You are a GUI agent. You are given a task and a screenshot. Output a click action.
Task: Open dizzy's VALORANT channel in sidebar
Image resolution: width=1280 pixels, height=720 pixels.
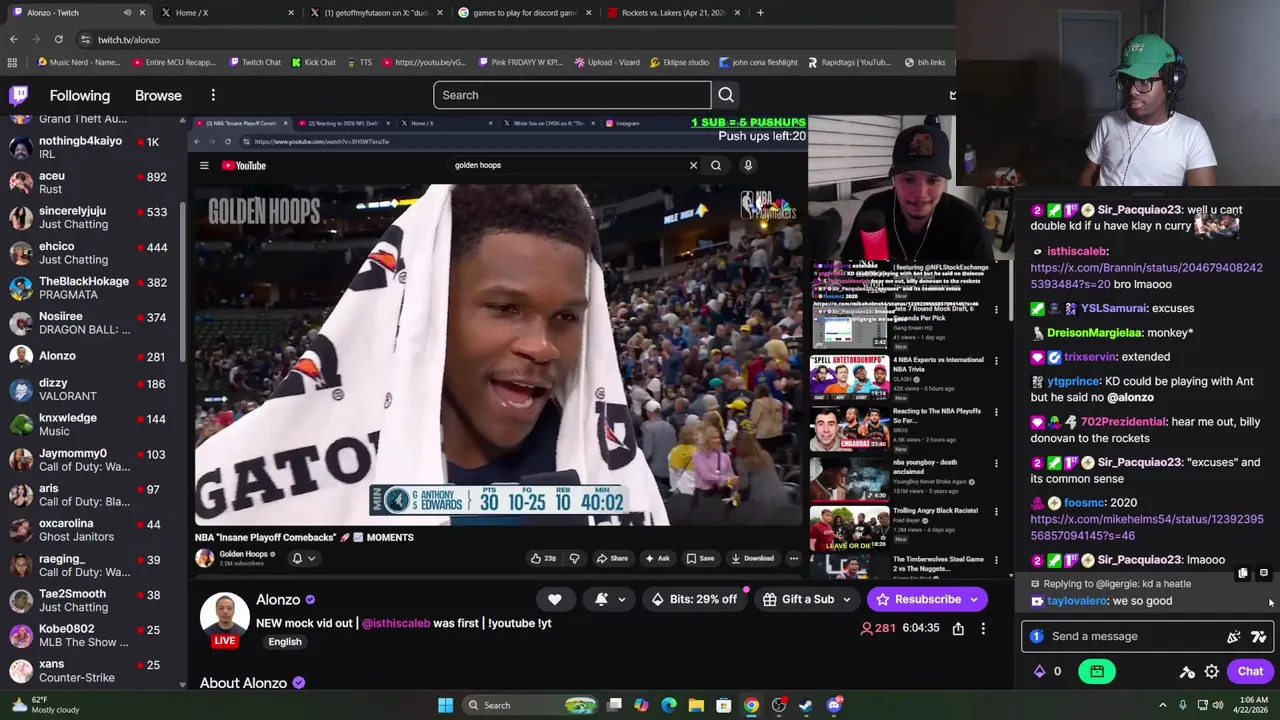pos(92,390)
